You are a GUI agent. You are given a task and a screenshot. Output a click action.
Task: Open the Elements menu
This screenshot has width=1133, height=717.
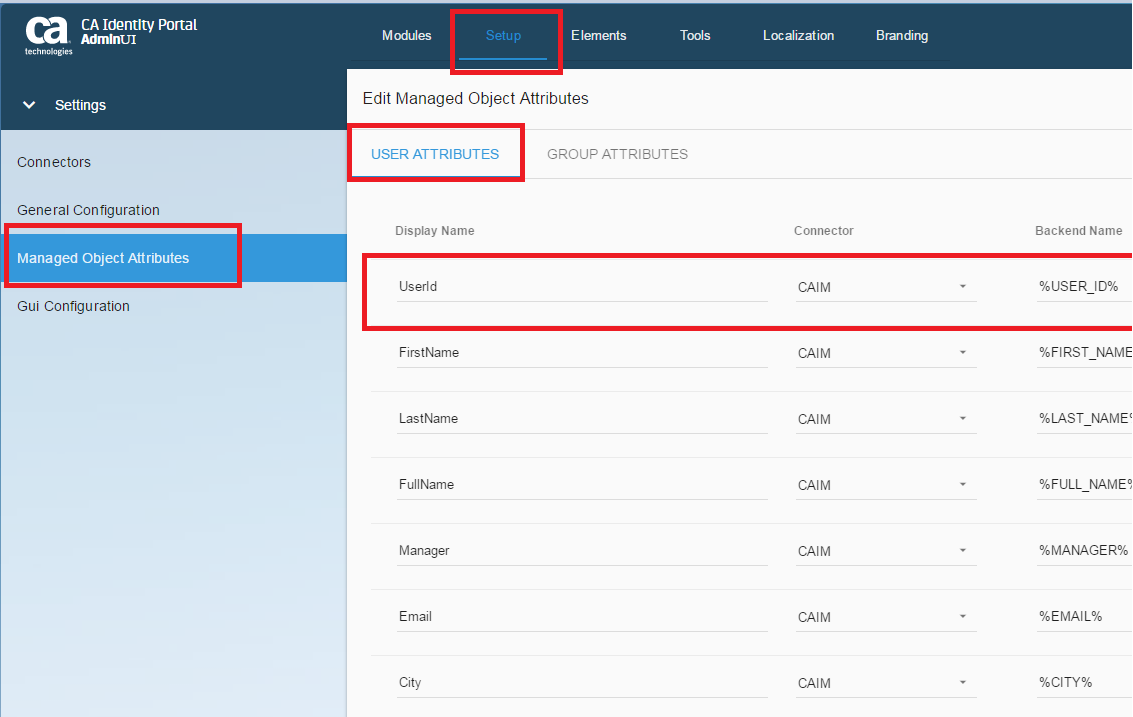(x=598, y=35)
